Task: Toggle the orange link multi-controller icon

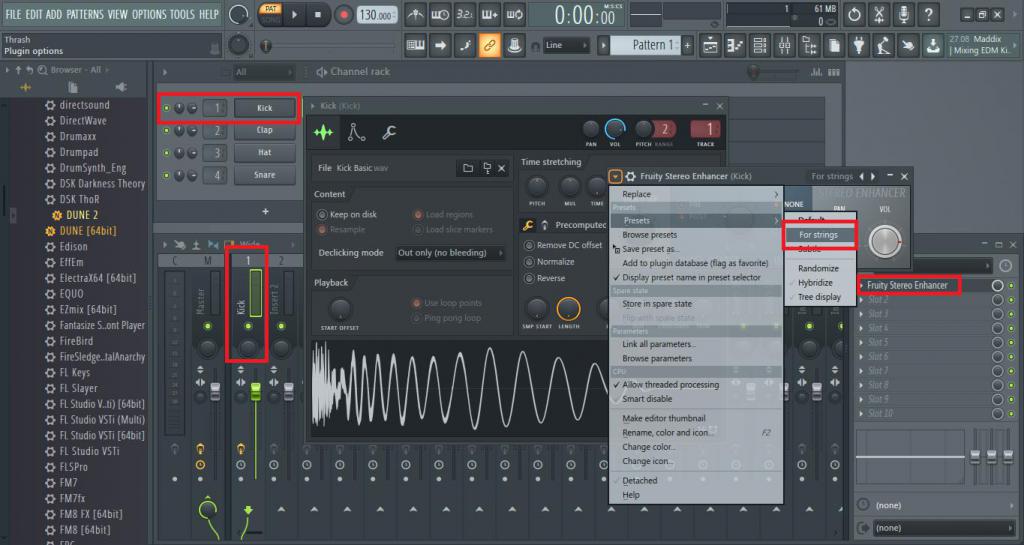Action: [x=489, y=45]
